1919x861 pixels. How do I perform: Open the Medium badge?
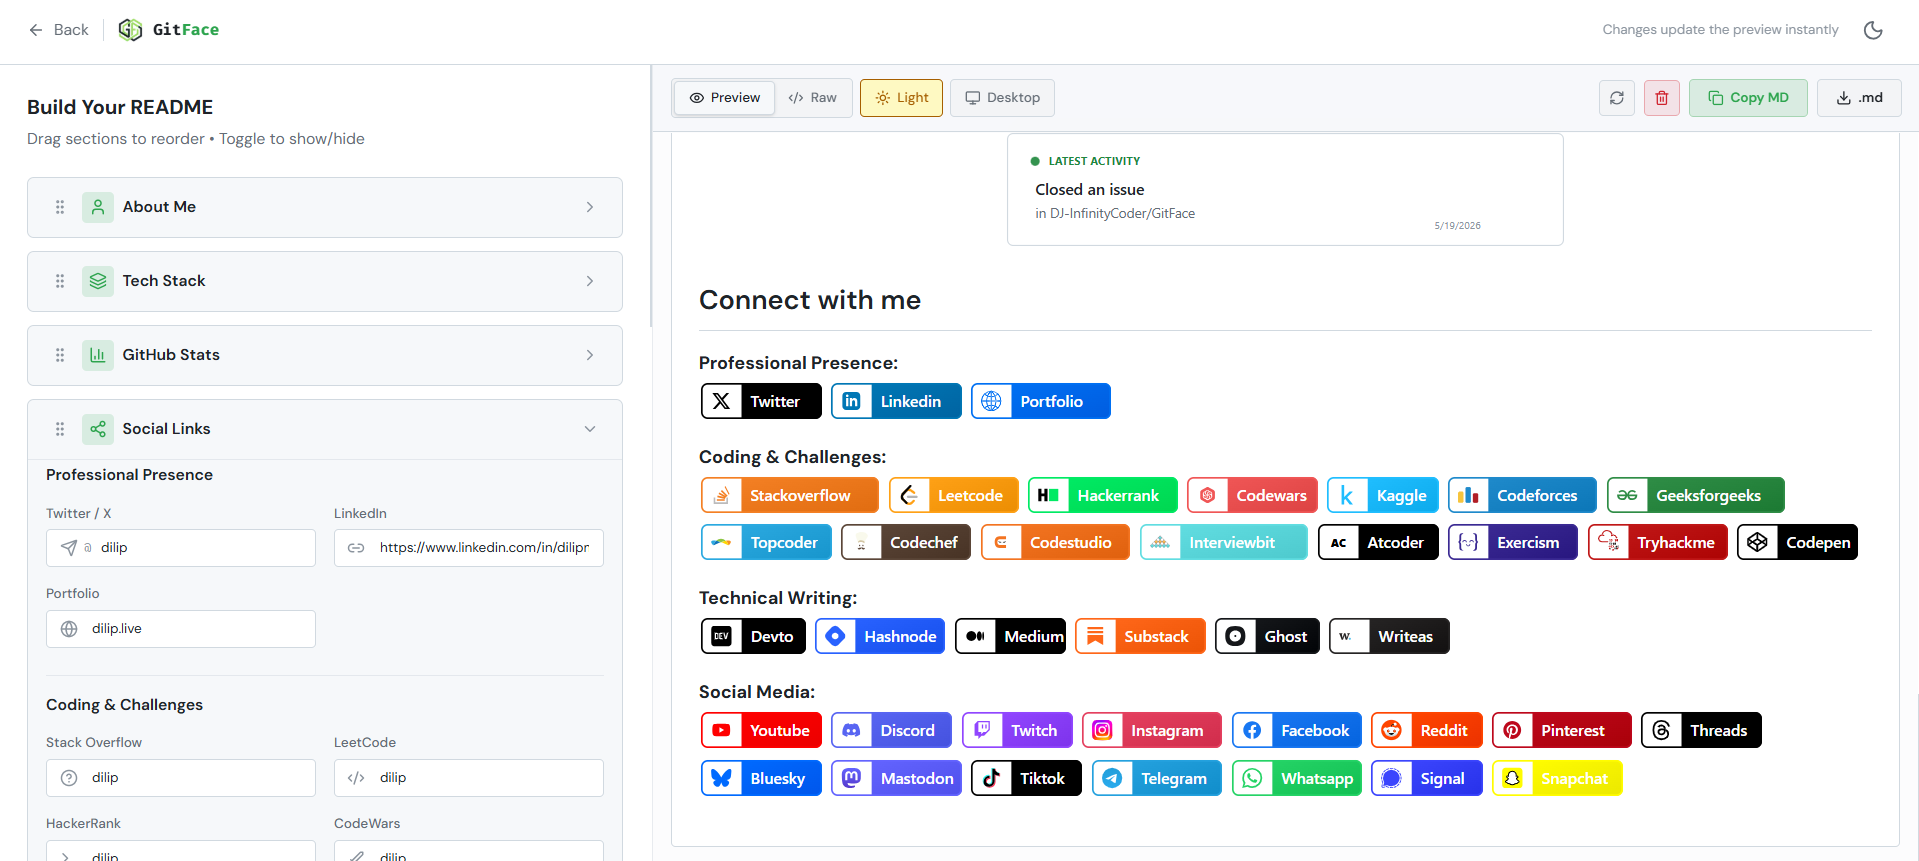(x=1010, y=636)
